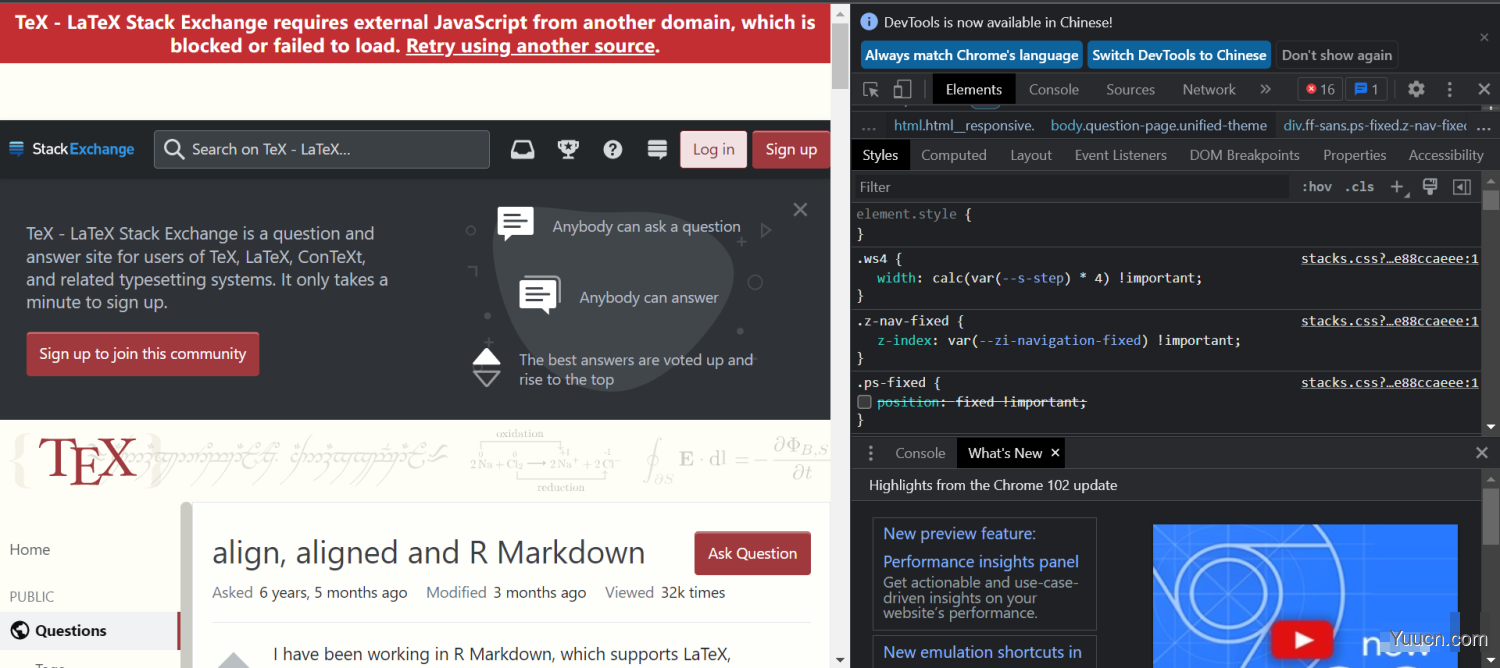
Task: Activate the inspect element picker tool
Action: [x=871, y=89]
